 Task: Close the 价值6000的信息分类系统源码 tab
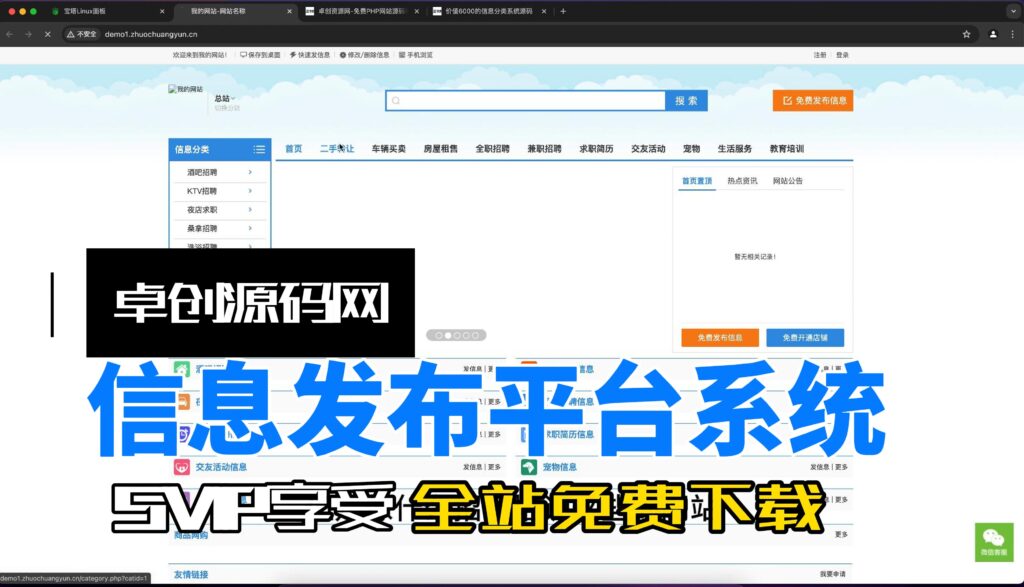[544, 11]
